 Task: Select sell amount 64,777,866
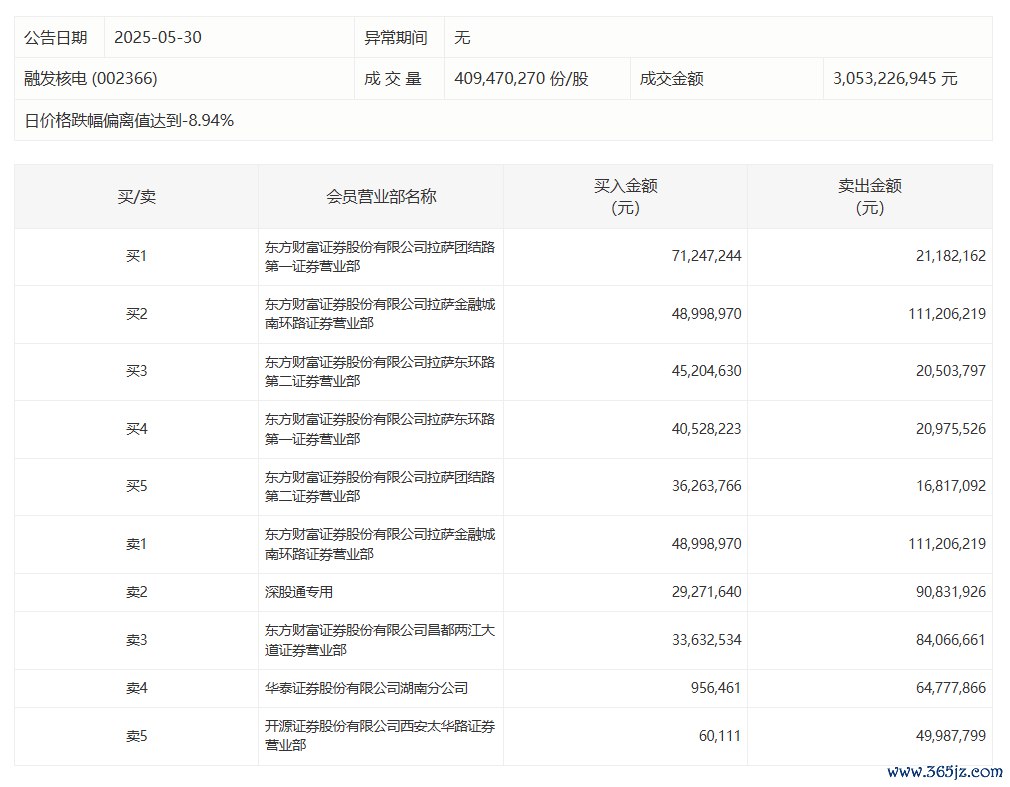pos(951,688)
